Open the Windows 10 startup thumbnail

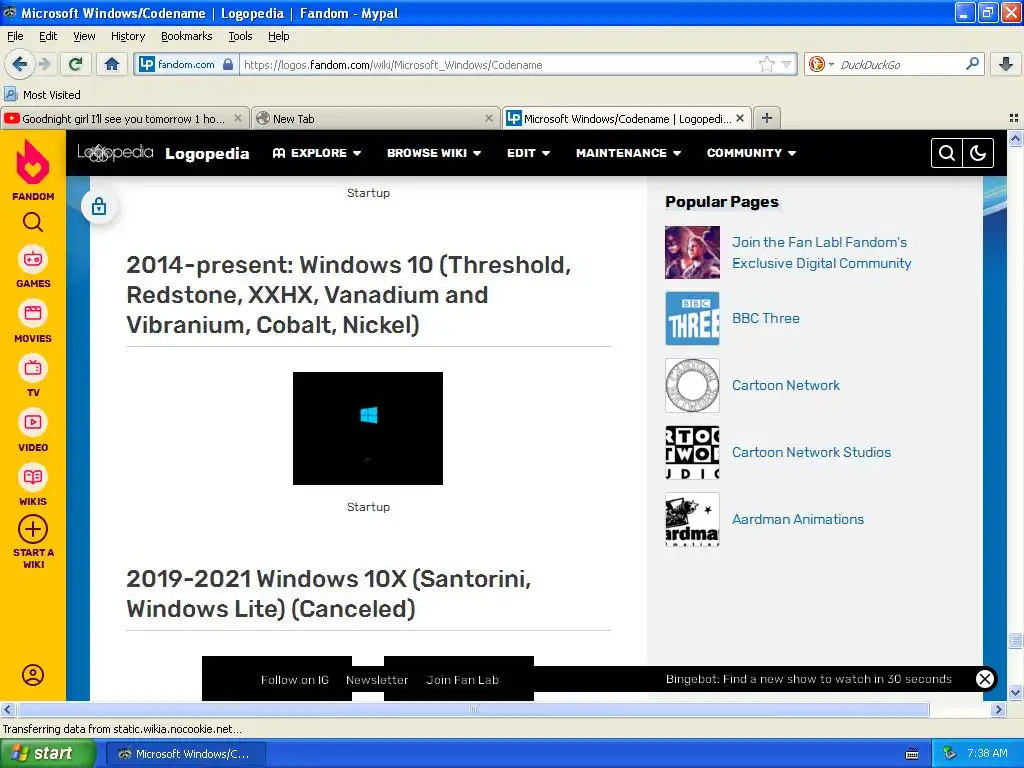(x=368, y=428)
